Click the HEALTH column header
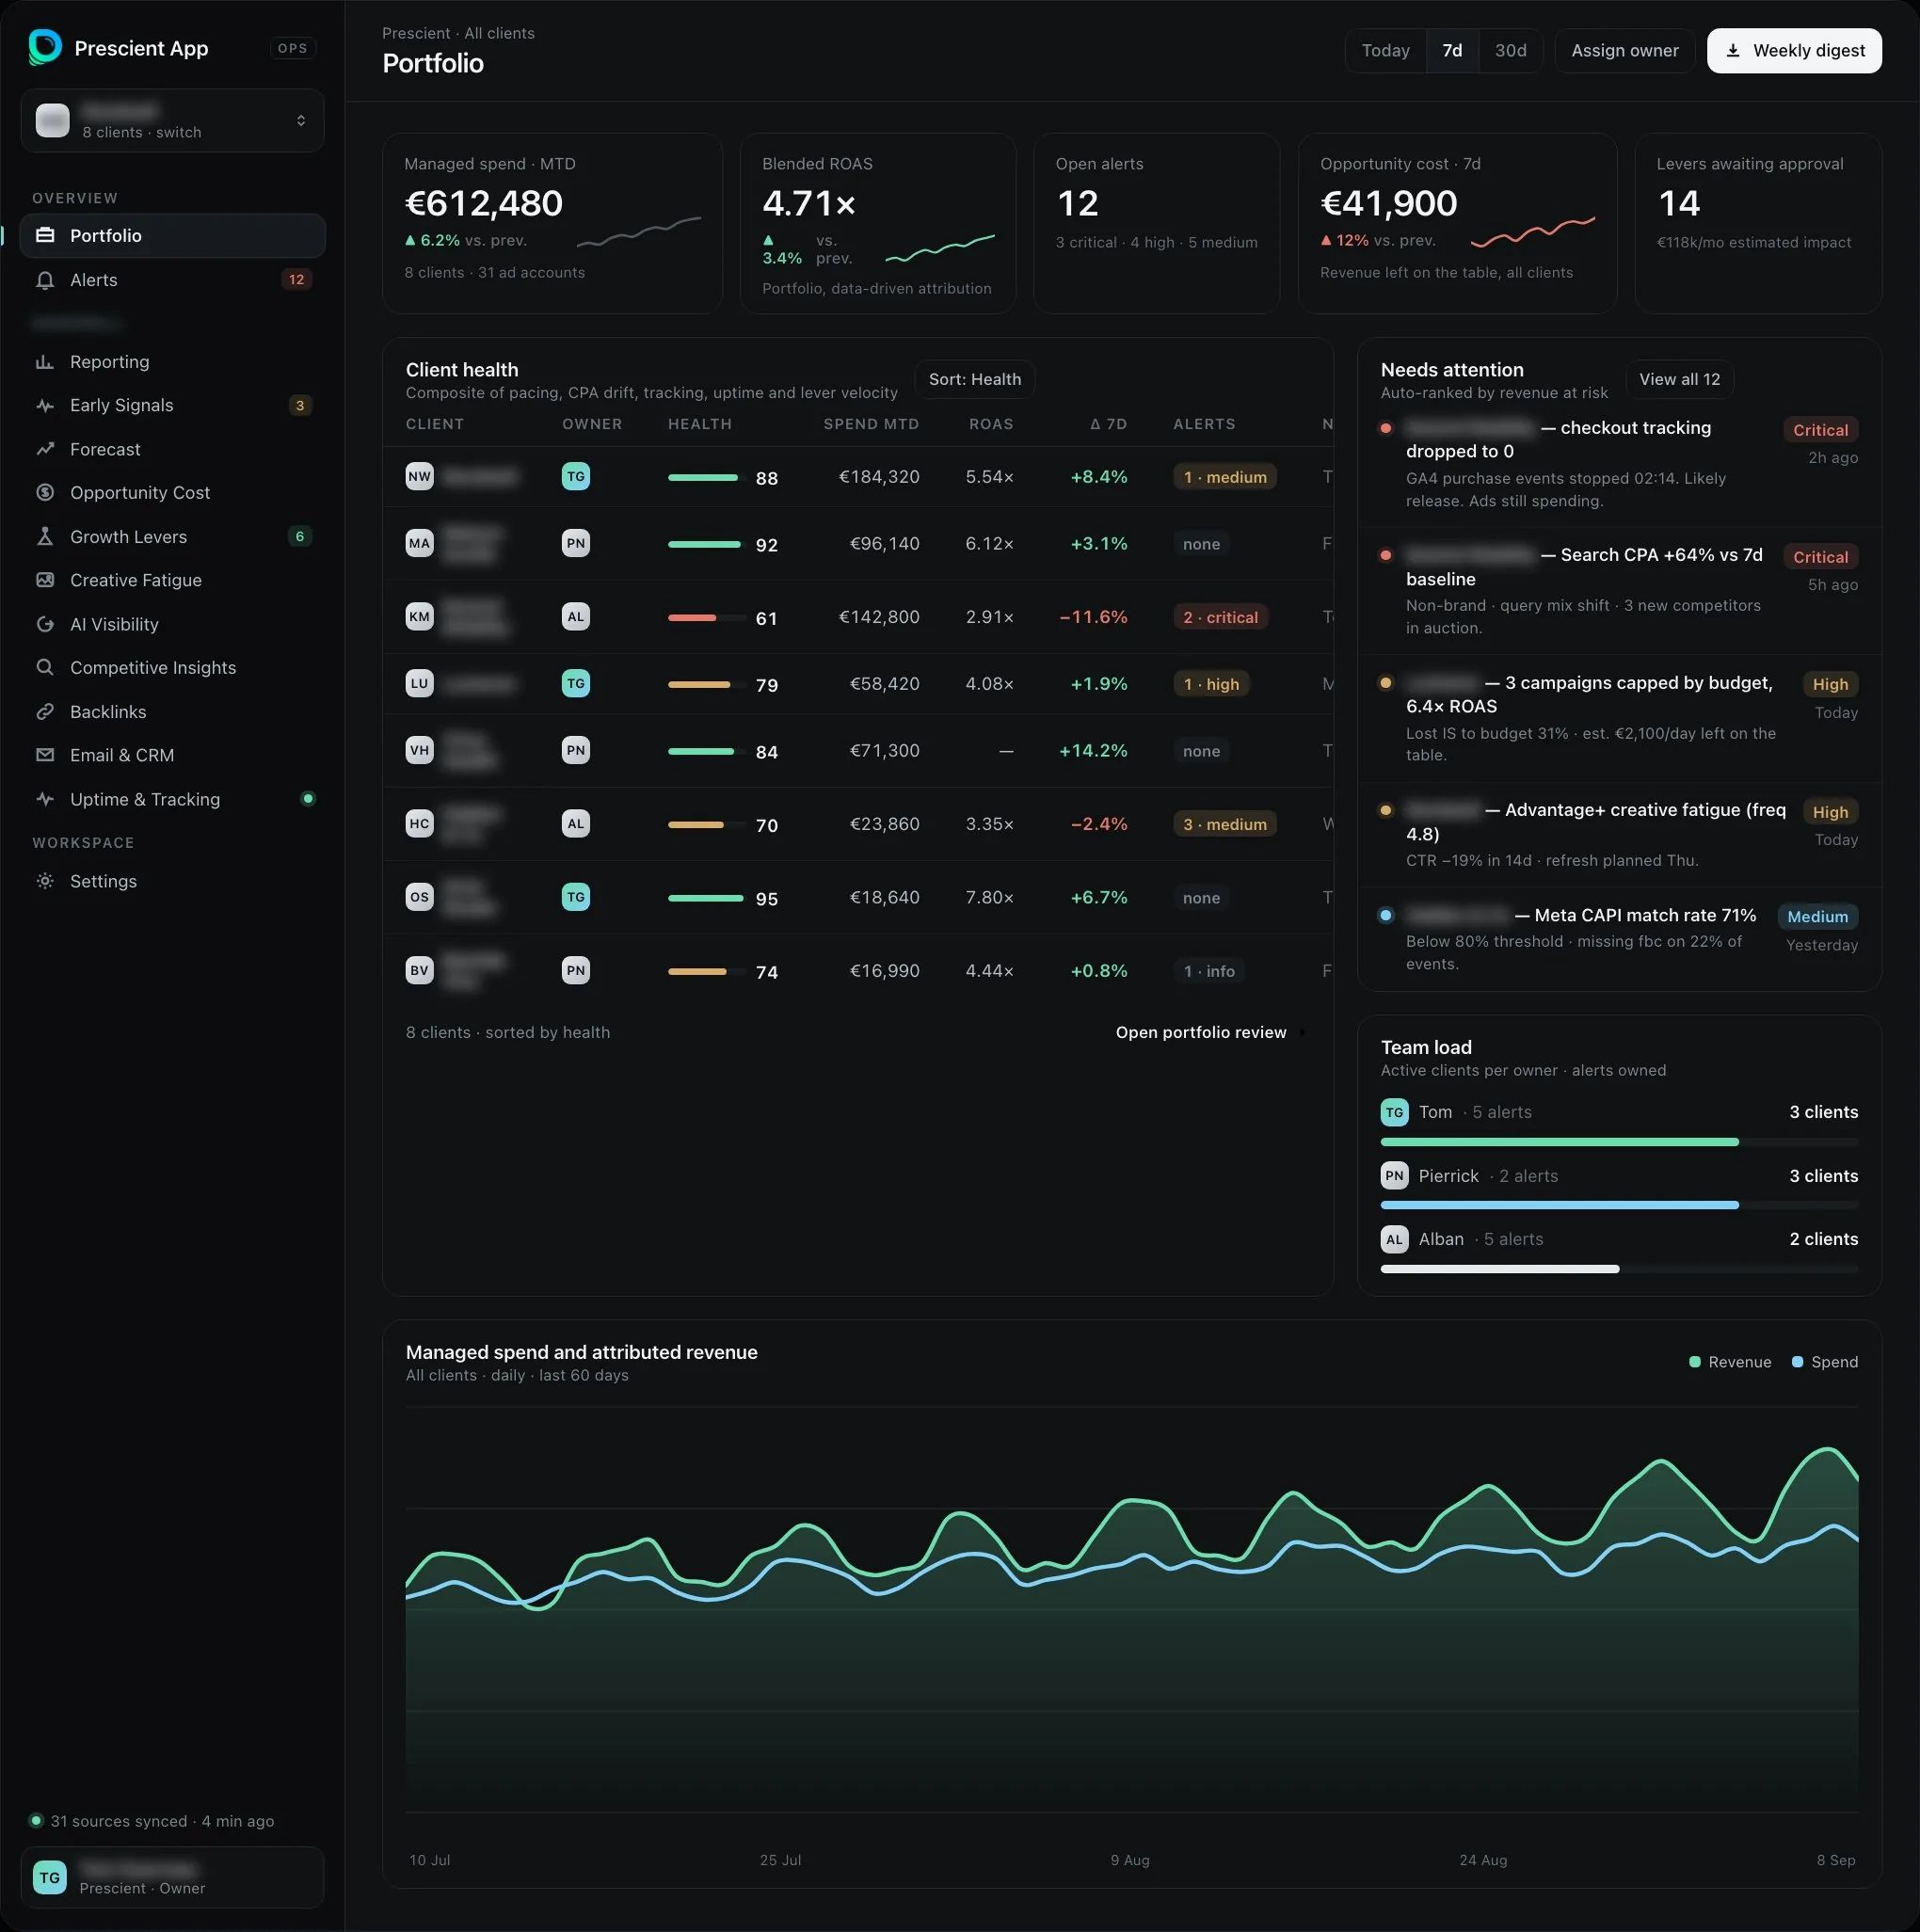The height and width of the screenshot is (1932, 1920). click(x=699, y=424)
